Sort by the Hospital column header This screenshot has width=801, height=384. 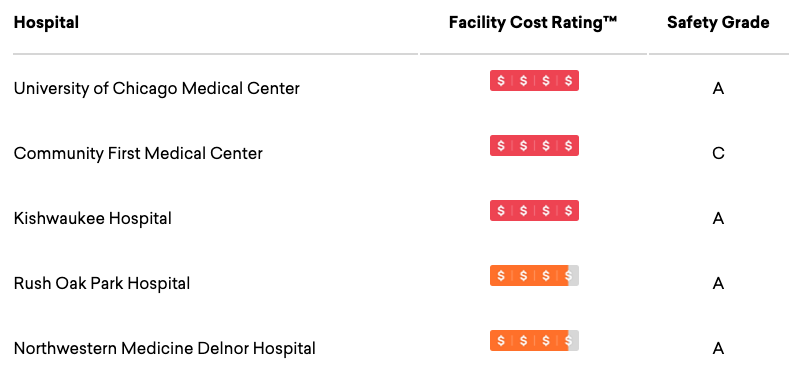46,22
